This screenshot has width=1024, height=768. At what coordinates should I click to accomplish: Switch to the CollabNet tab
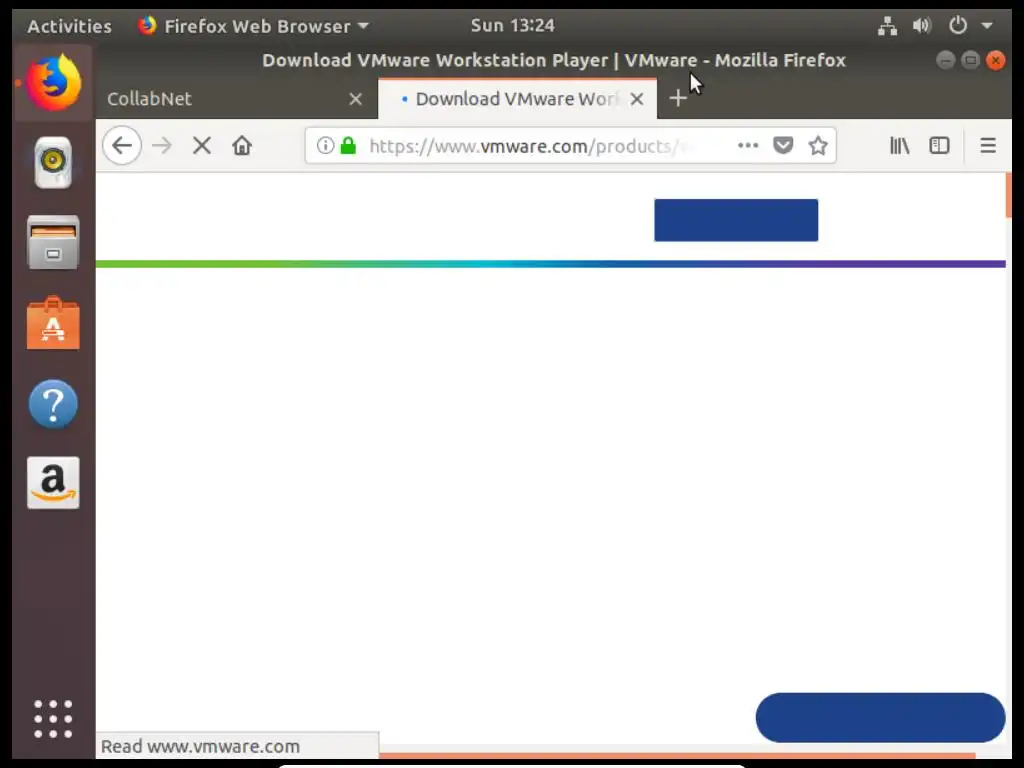coord(236,99)
